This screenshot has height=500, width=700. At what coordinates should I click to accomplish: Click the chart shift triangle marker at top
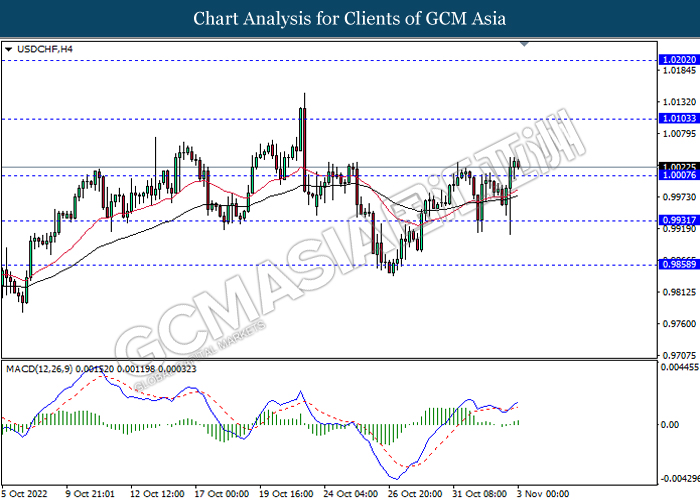[x=525, y=44]
